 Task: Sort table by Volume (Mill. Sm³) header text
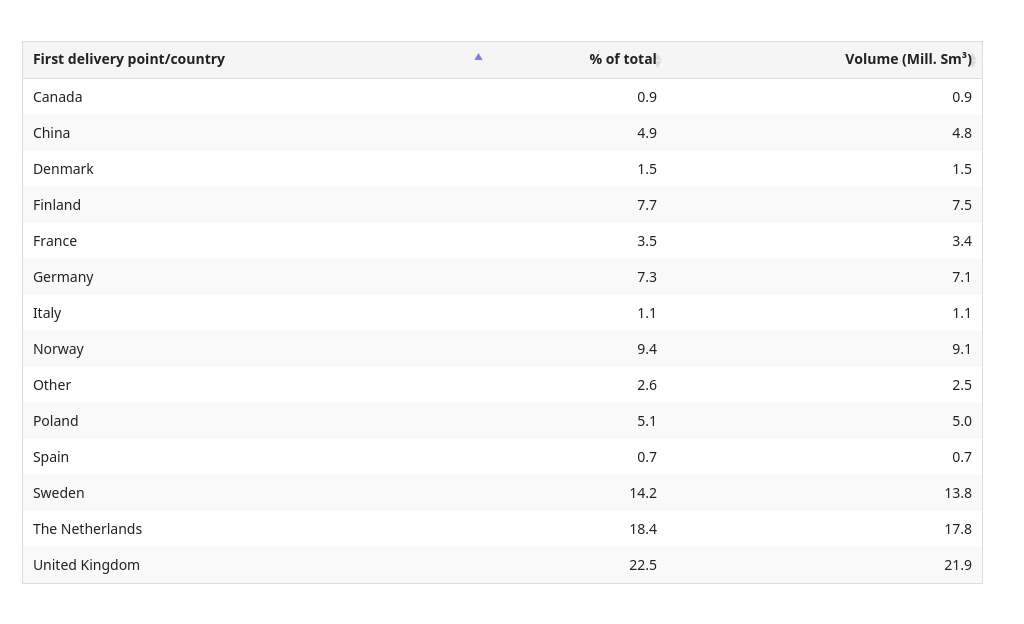coord(908,59)
